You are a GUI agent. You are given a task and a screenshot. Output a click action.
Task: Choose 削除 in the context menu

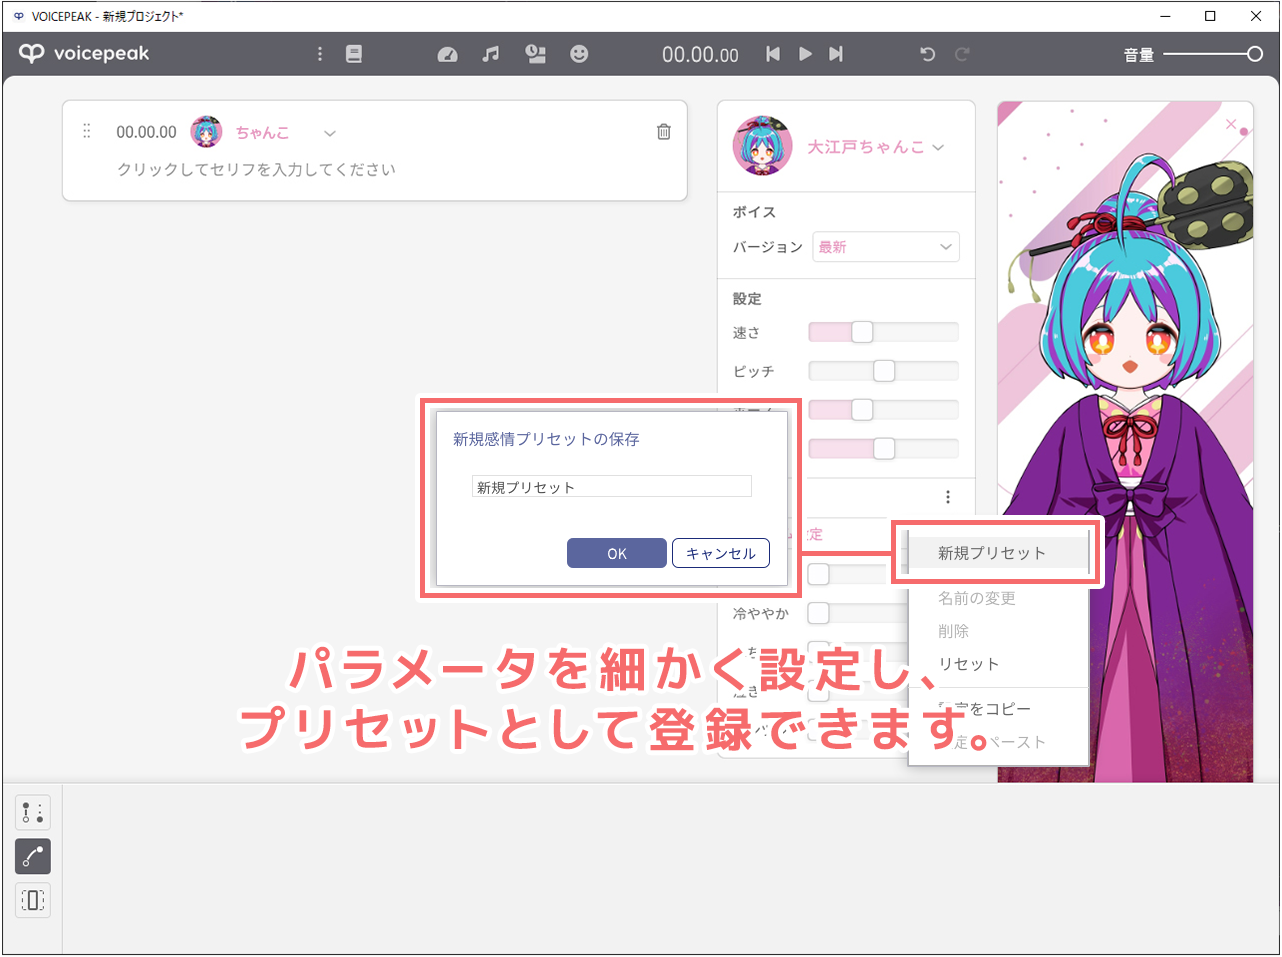[954, 631]
